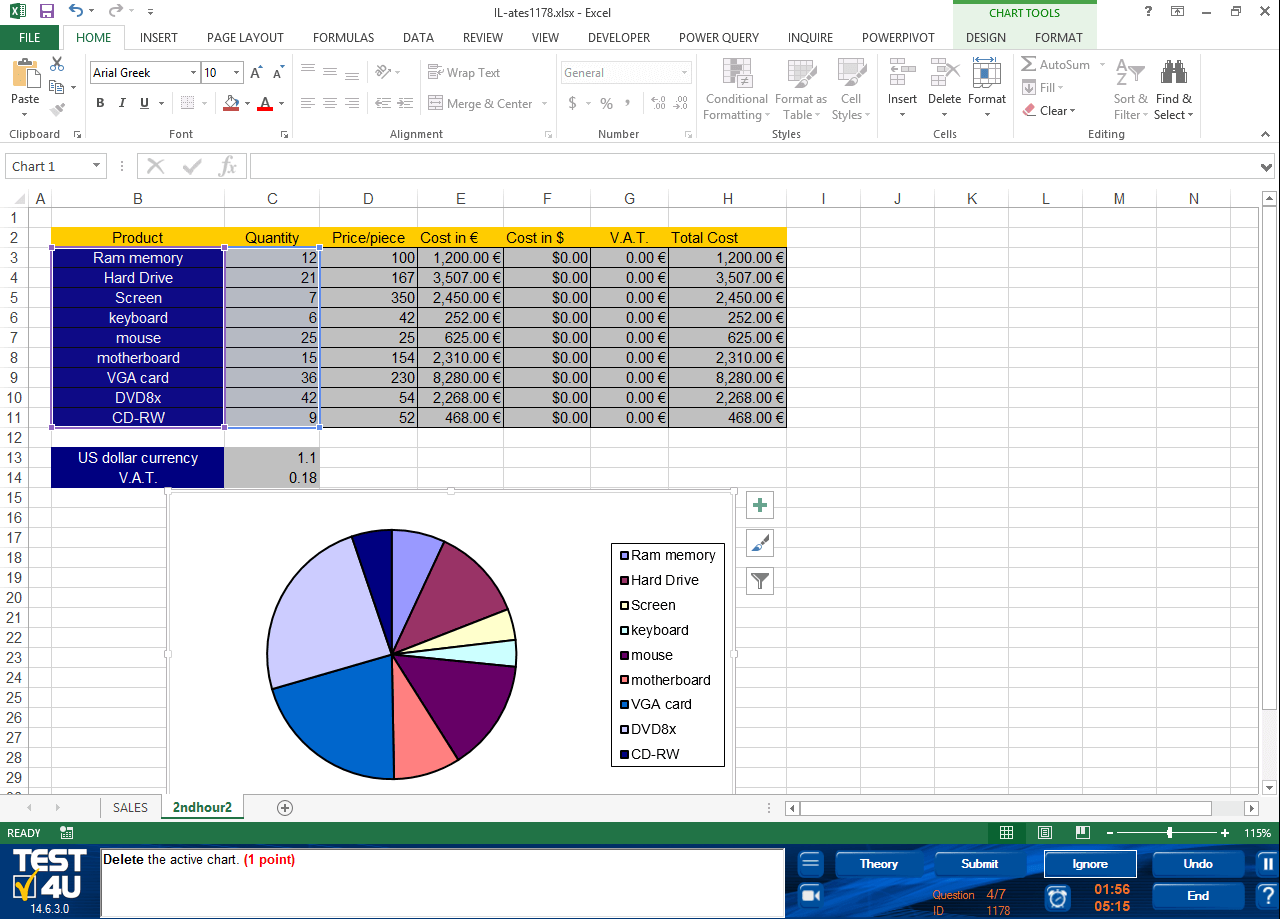Viewport: 1280px width, 919px height.
Task: Switch to Page Break Preview in status bar
Action: coord(1083,833)
